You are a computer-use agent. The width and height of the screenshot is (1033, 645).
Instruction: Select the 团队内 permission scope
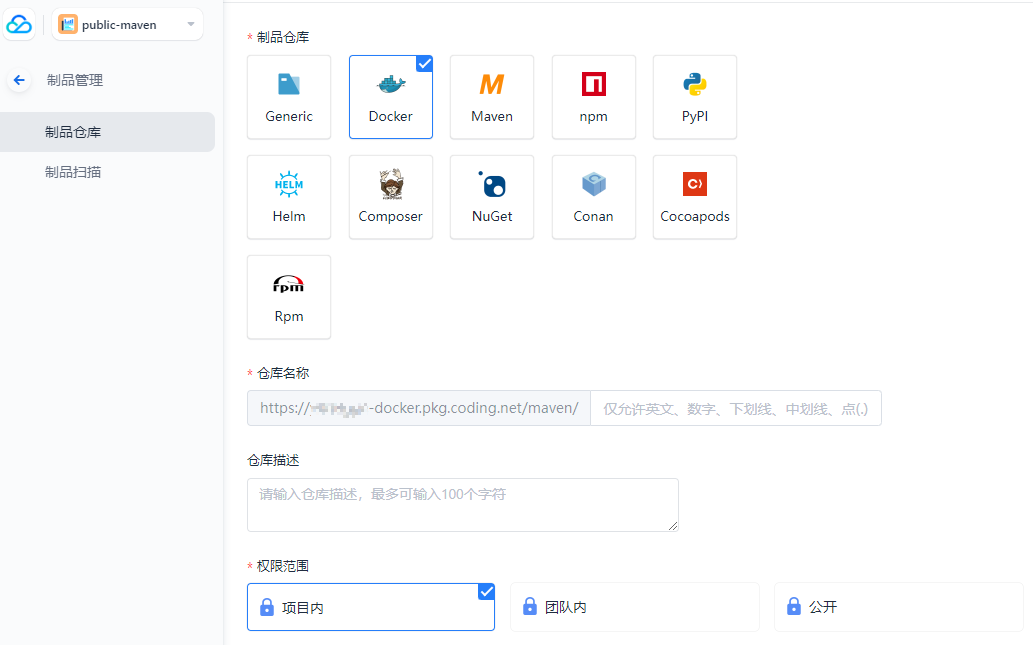pyautogui.click(x=635, y=607)
